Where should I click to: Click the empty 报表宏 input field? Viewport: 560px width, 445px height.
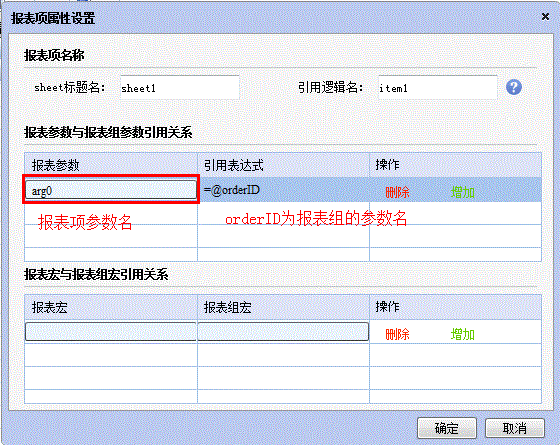[111, 331]
